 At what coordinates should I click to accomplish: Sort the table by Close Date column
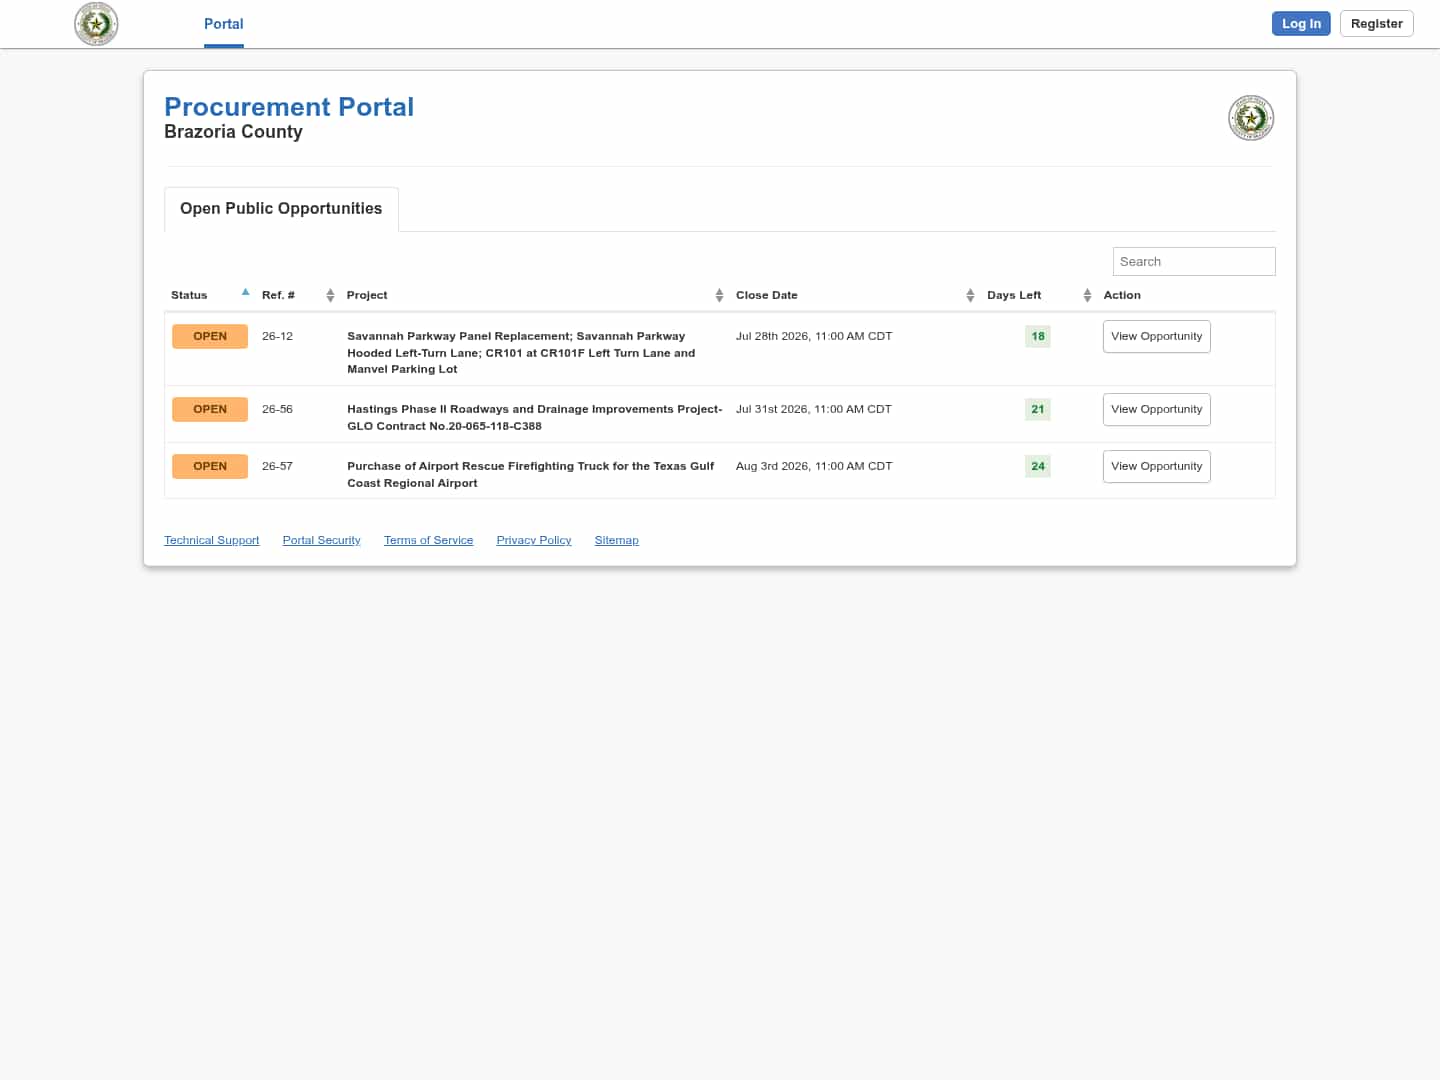click(970, 295)
